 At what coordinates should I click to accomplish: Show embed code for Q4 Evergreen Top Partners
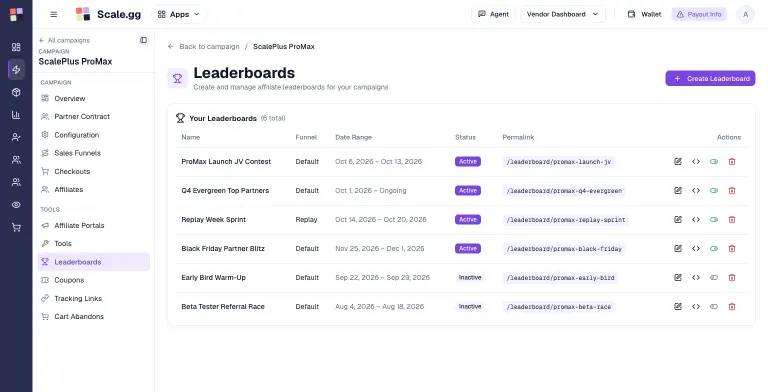click(x=696, y=191)
